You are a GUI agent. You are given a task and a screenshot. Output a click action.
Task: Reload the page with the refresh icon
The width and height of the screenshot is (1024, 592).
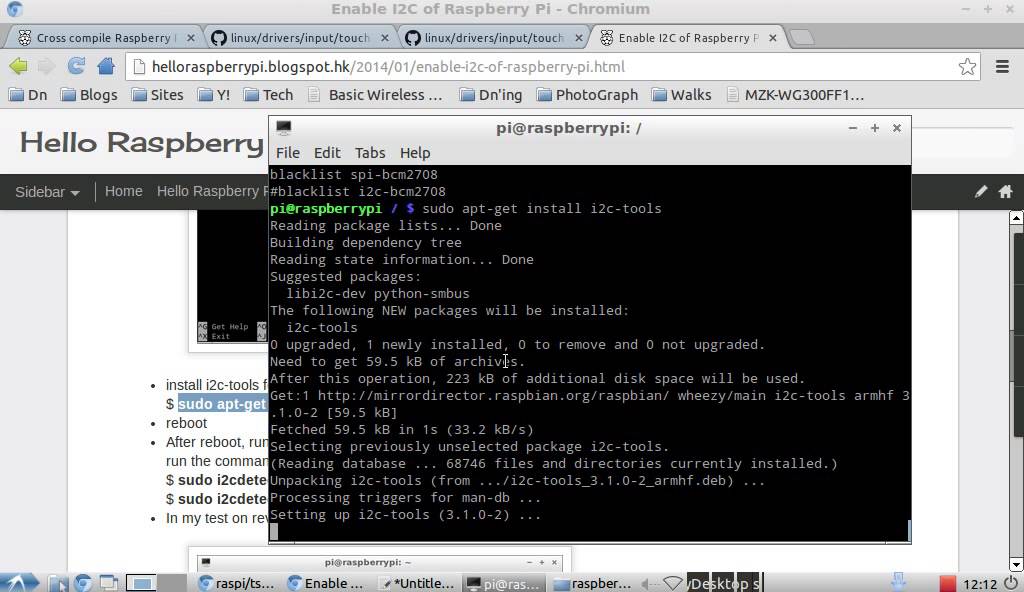[x=76, y=66]
